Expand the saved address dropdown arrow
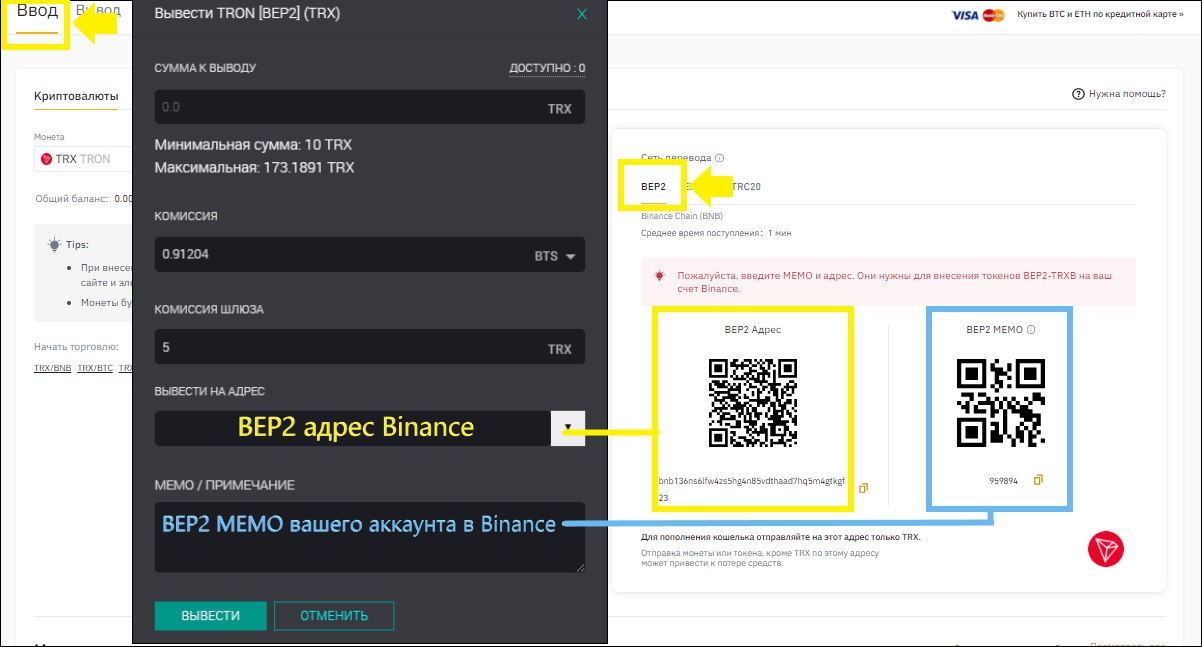1202x647 pixels. 568,428
